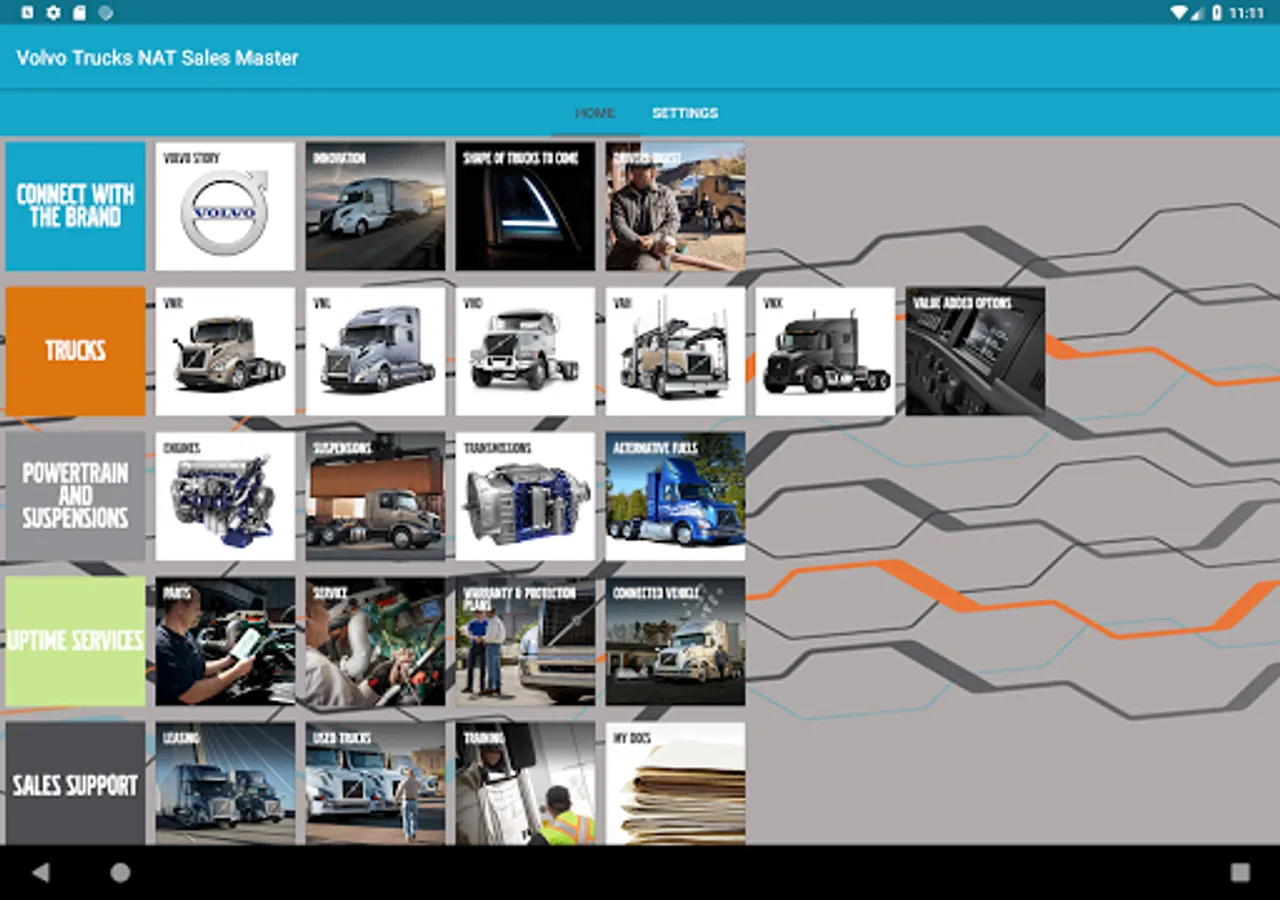Open Powertrain and Suspensions category
Viewport: 1280px width, 900px height.
[x=75, y=496]
